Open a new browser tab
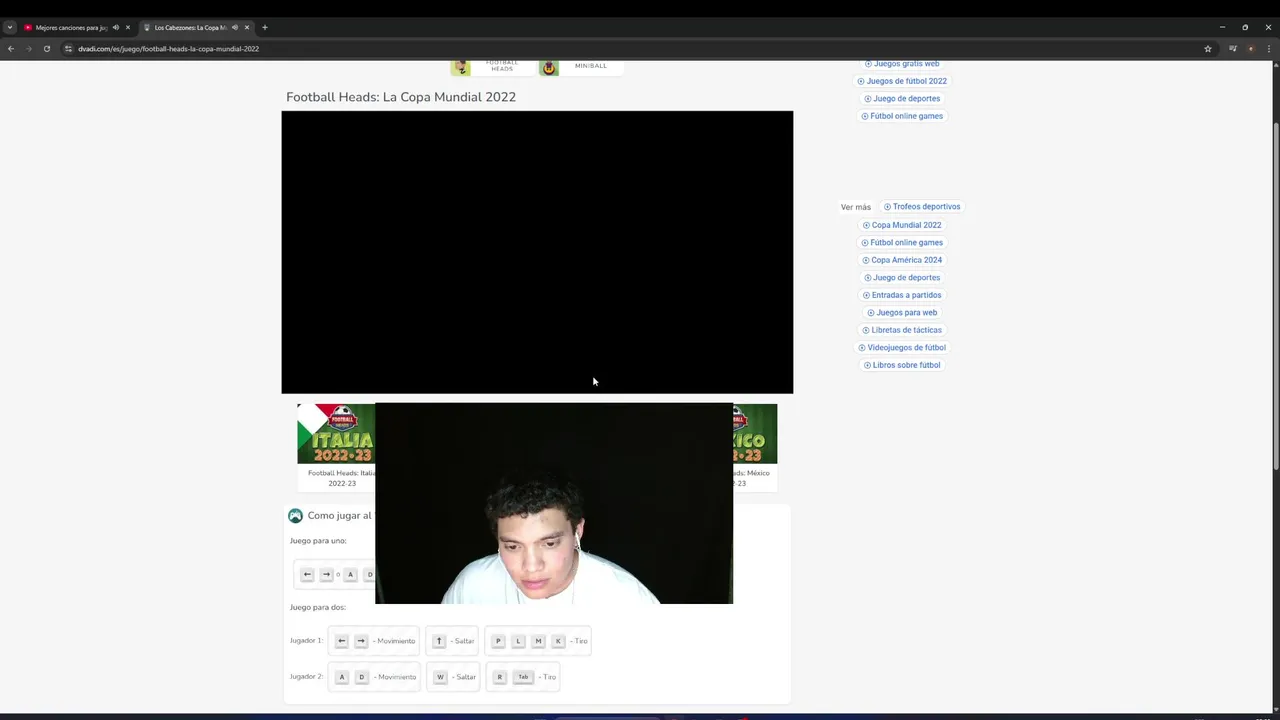The image size is (1280, 720). [x=264, y=27]
